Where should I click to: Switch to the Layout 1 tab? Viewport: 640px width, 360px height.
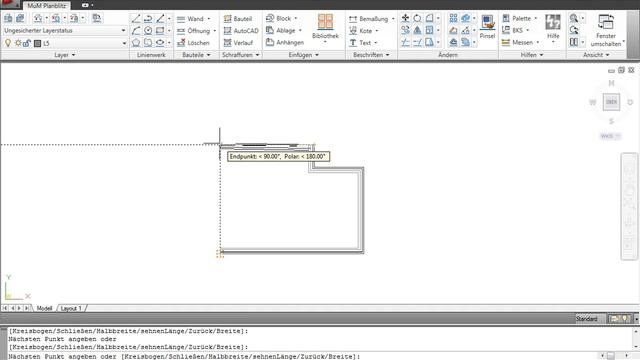[x=71, y=308]
